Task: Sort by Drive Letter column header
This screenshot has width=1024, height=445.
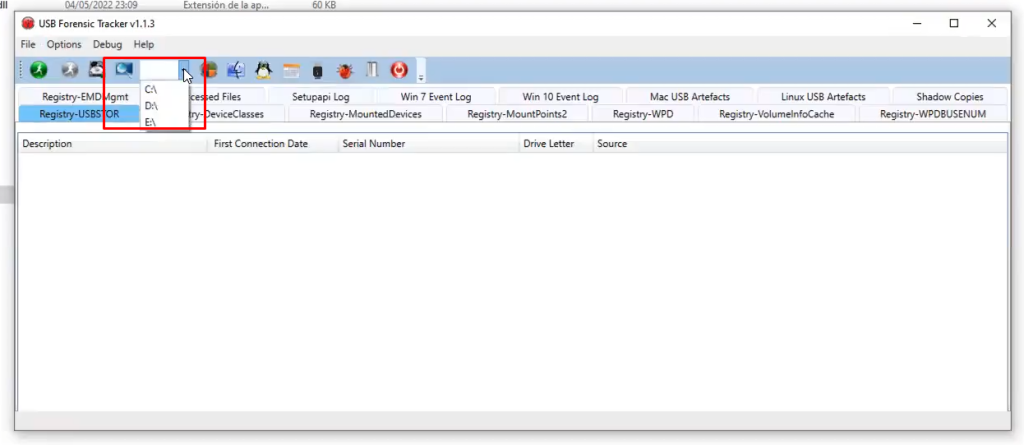Action: [x=556, y=144]
